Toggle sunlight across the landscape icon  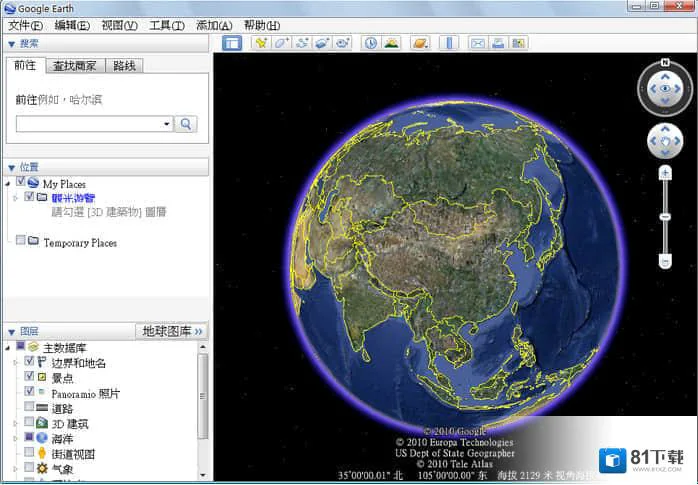[391, 43]
